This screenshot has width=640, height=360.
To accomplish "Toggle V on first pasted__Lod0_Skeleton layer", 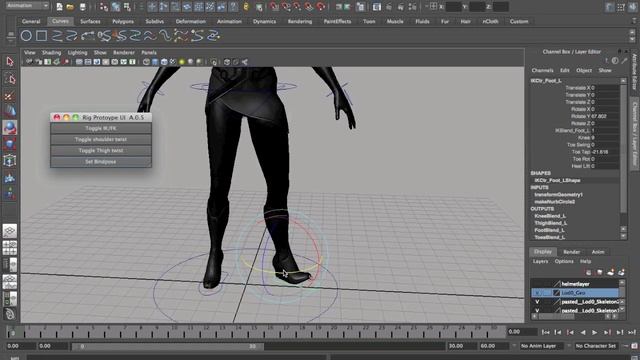I will point(537,302).
